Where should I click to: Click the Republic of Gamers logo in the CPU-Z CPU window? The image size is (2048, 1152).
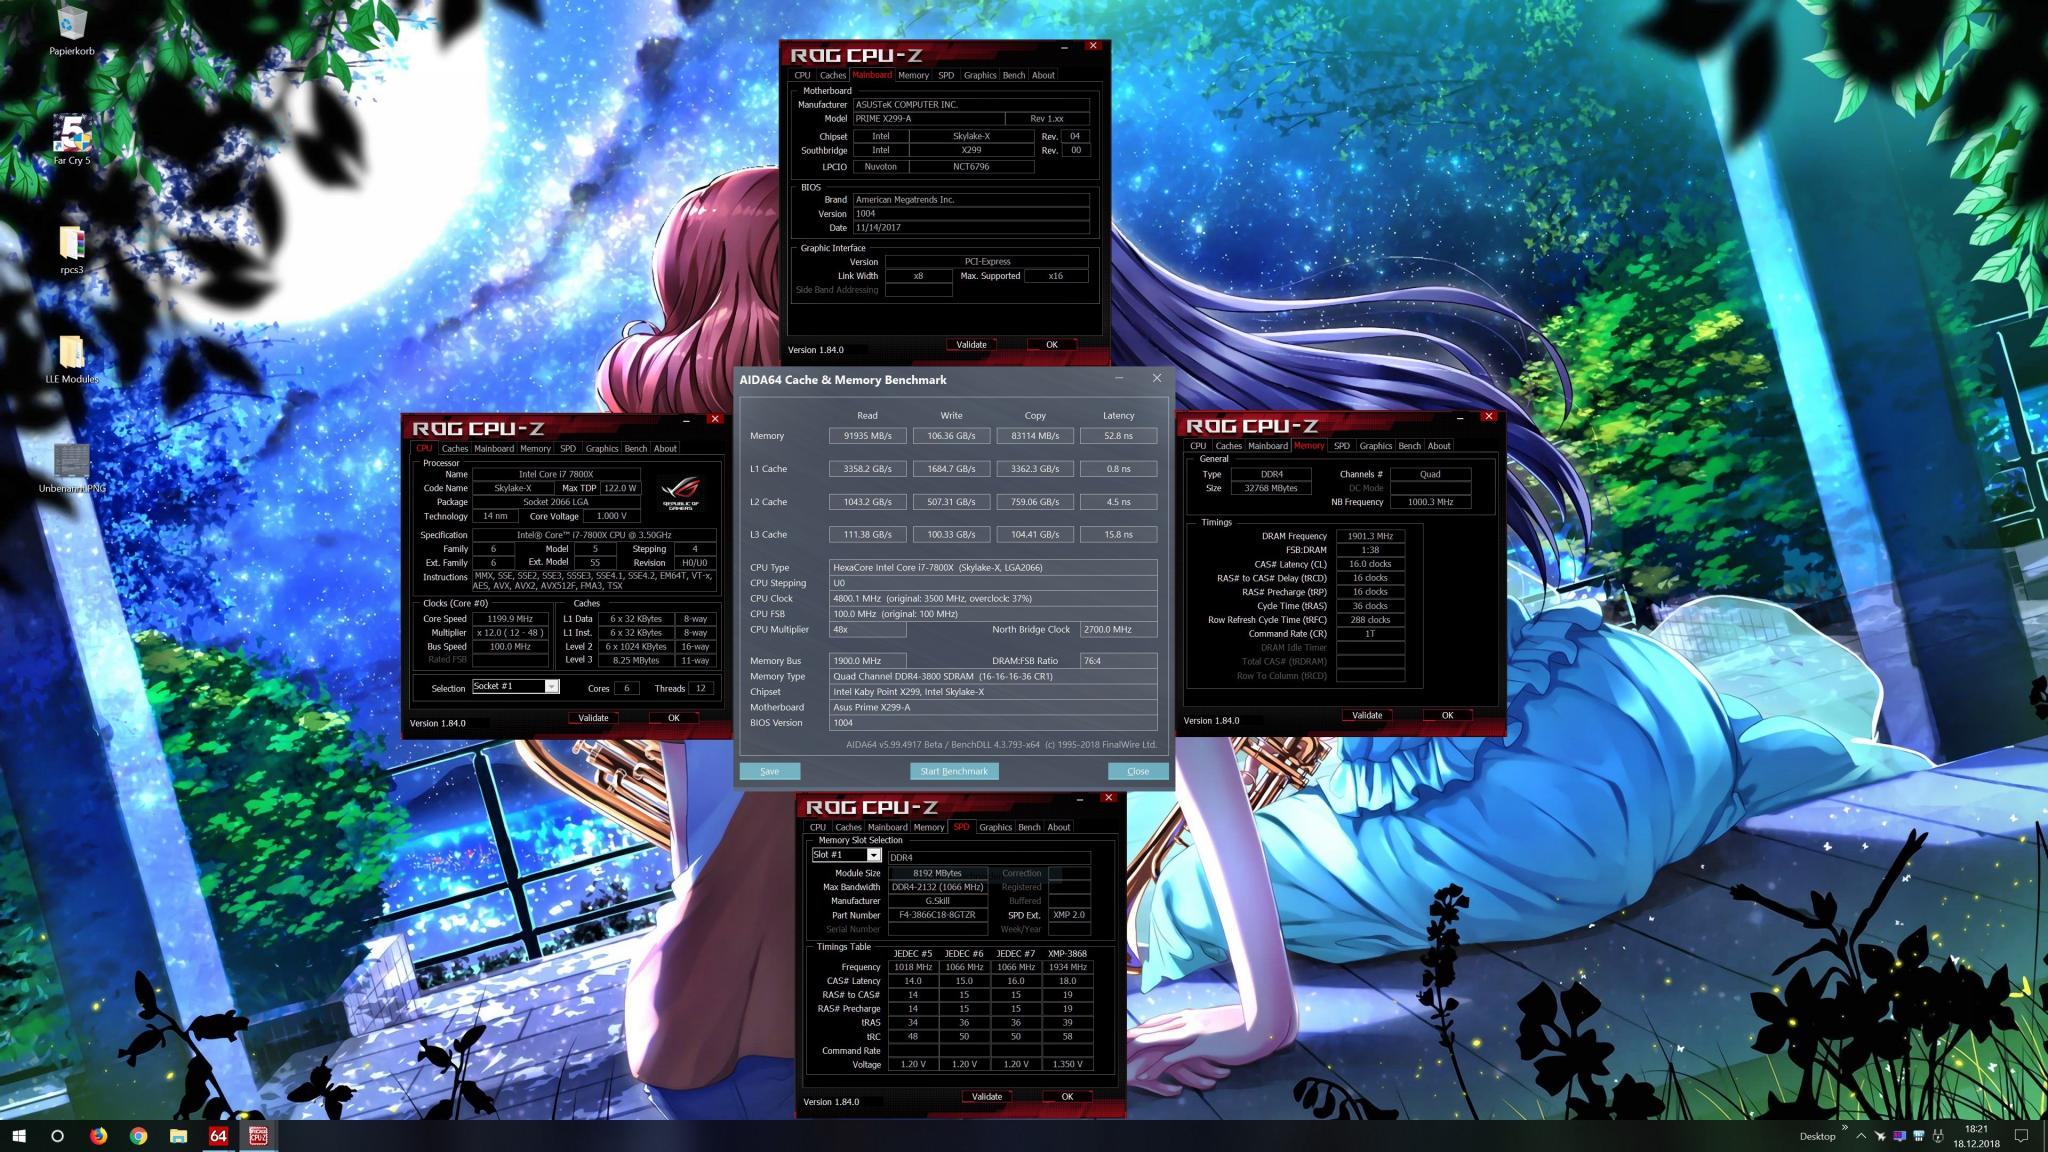pos(681,494)
